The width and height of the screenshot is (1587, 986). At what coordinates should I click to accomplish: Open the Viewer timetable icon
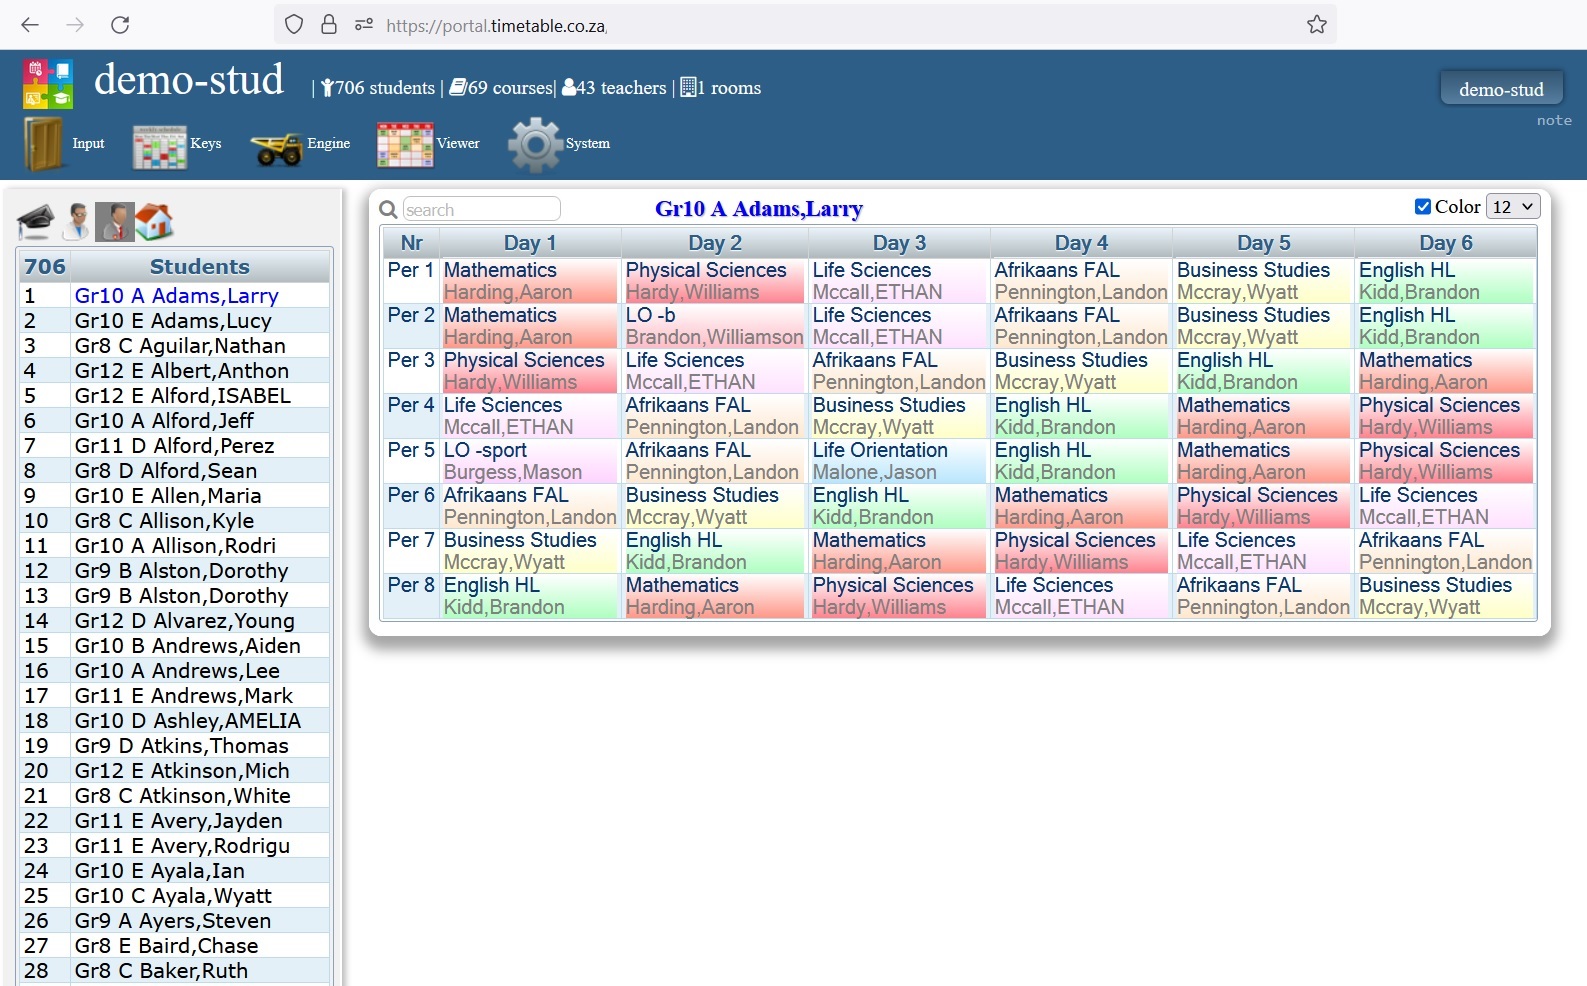click(405, 145)
